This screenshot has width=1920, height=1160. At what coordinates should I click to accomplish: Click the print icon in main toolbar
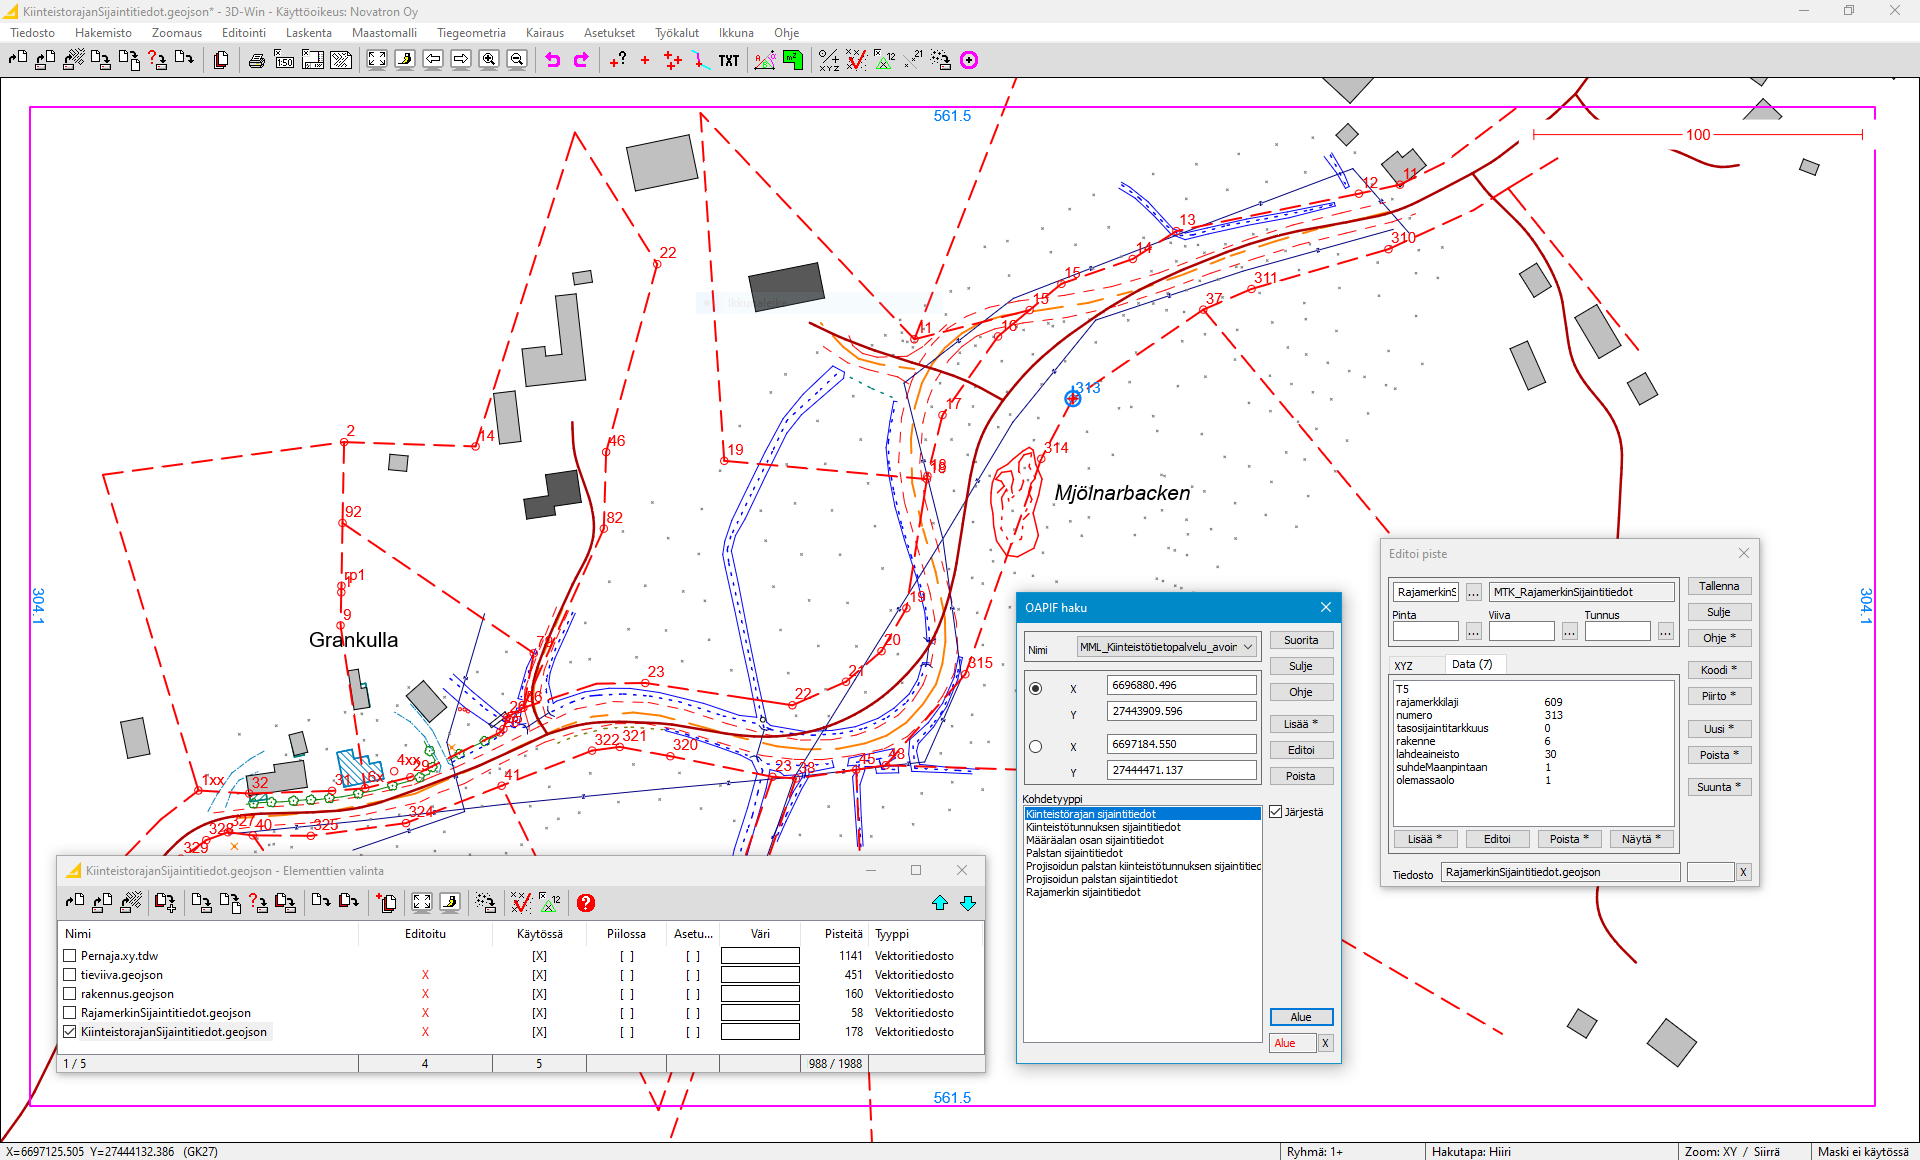tap(257, 60)
